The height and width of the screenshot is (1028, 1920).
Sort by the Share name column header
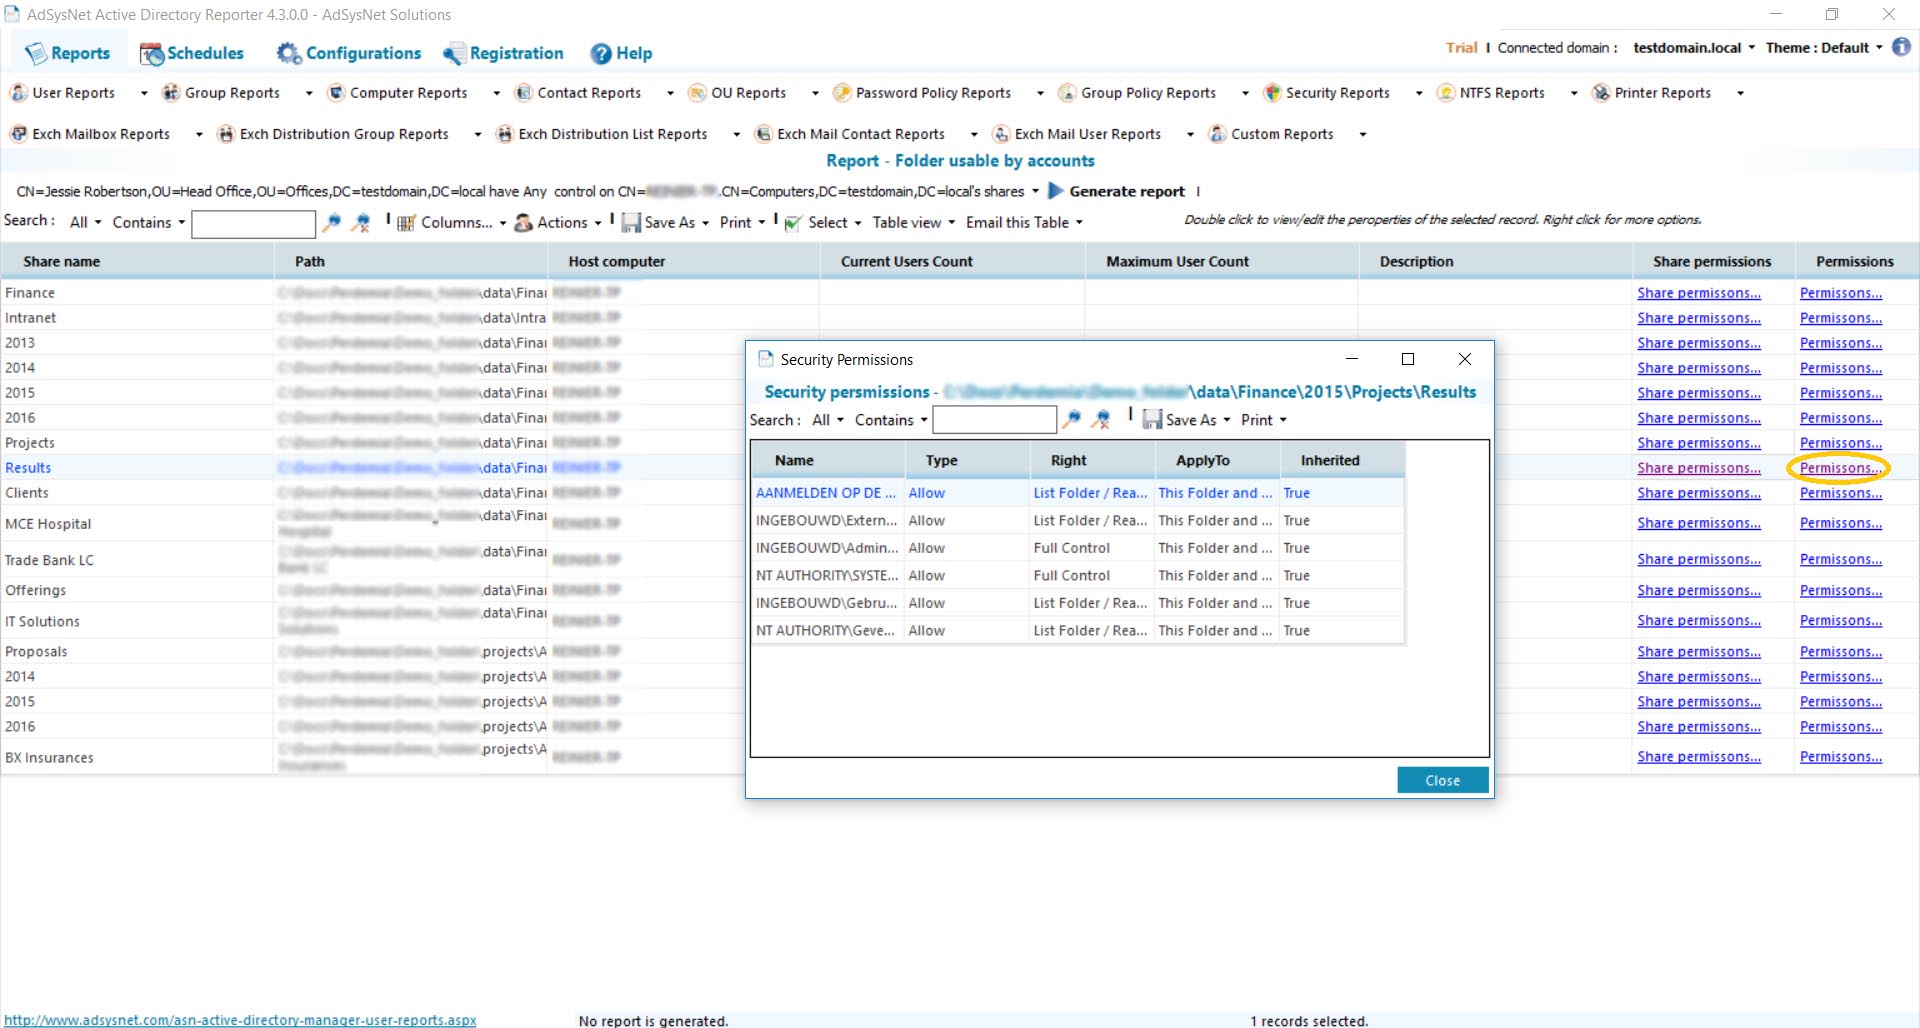click(x=137, y=261)
